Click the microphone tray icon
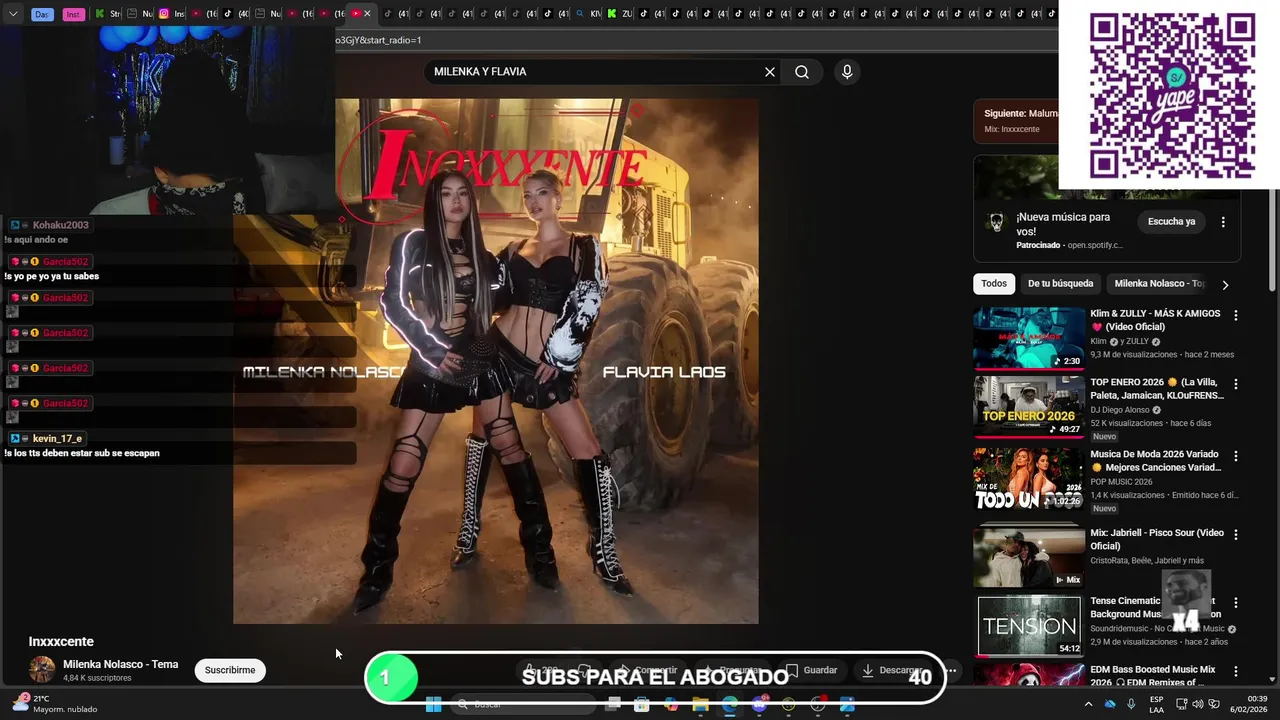Screen dimensions: 1280x720 (x=1131, y=704)
